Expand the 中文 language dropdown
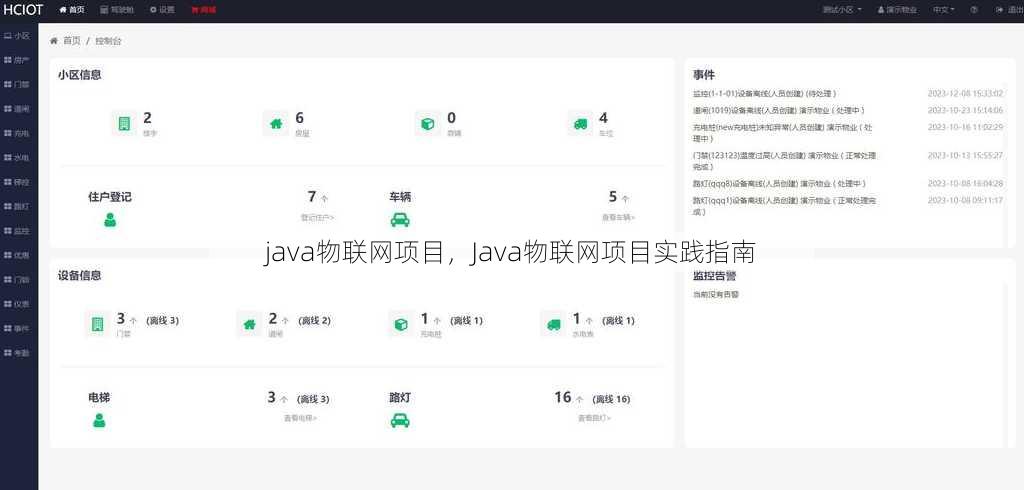The height and width of the screenshot is (490, 1024). 944,10
